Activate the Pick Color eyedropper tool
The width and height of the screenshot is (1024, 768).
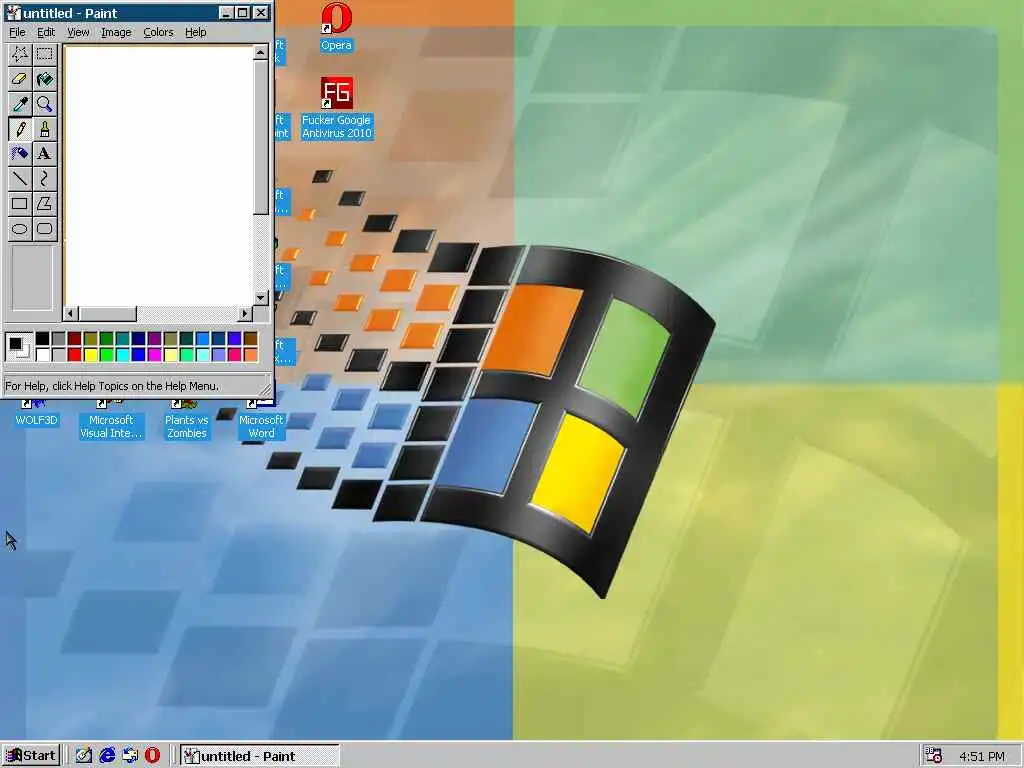pyautogui.click(x=20, y=104)
